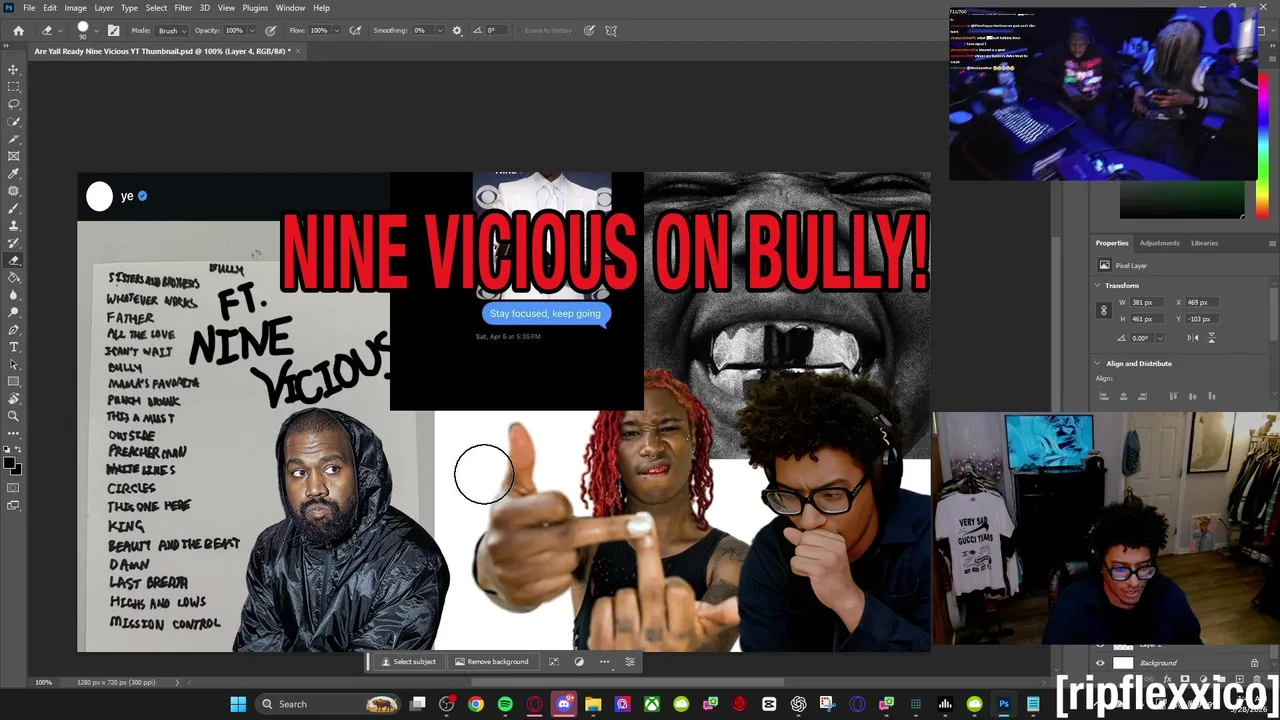
Task: Toggle pressure for size button
Action: point(589,30)
